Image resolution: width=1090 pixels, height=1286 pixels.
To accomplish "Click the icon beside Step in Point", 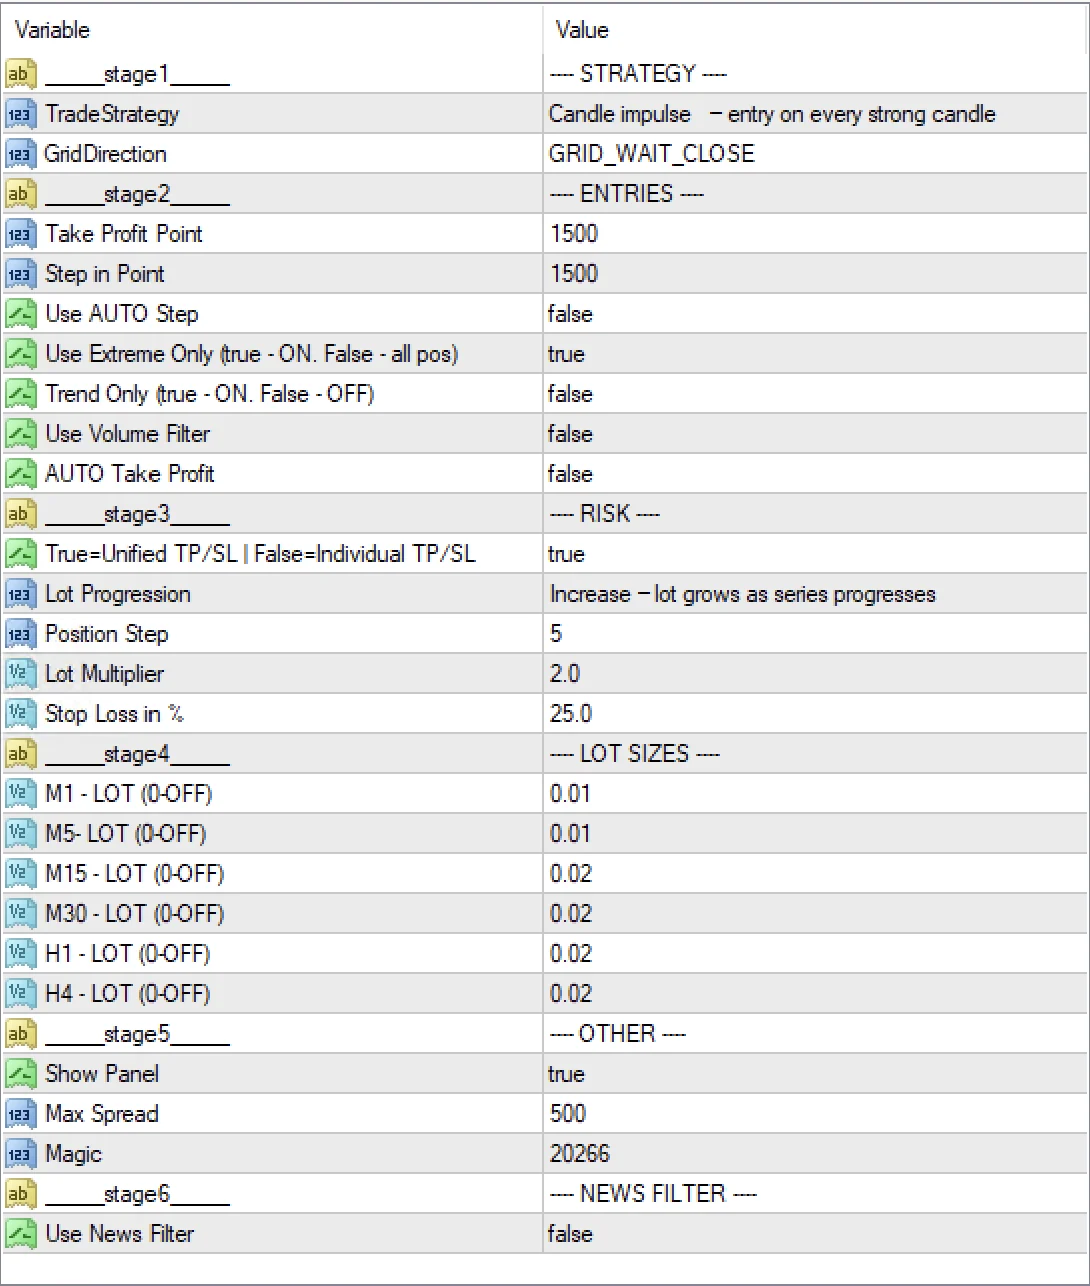I will [21, 274].
